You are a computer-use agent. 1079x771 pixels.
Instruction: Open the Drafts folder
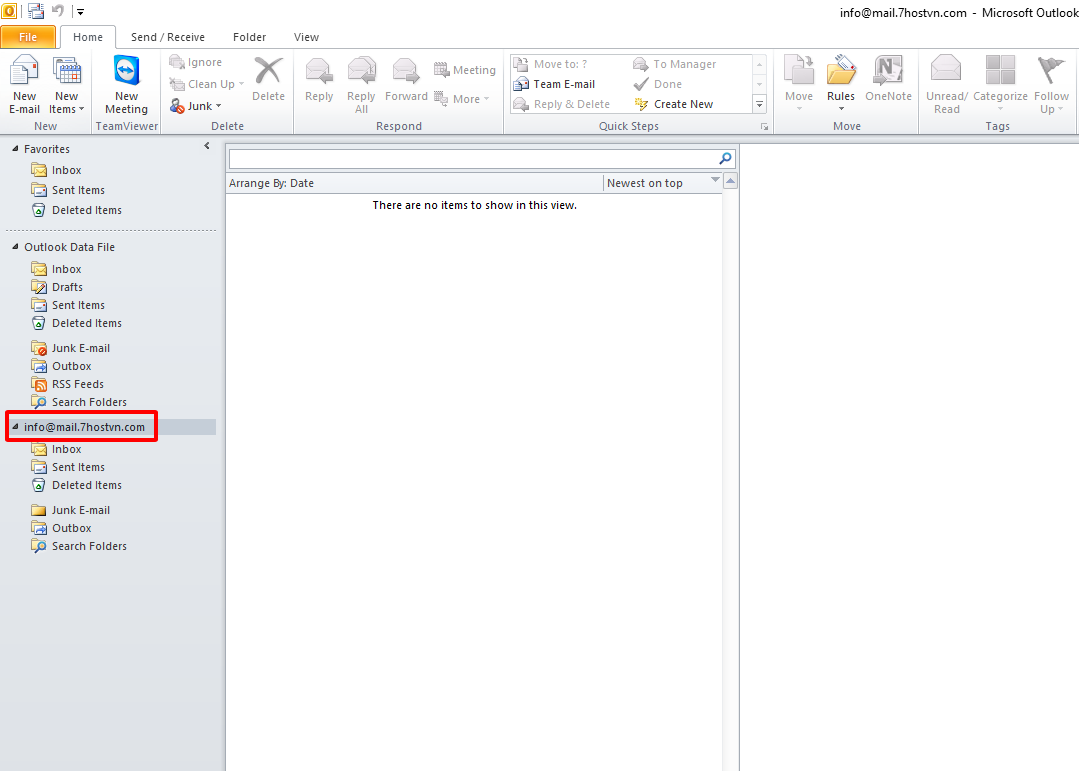pos(57,287)
